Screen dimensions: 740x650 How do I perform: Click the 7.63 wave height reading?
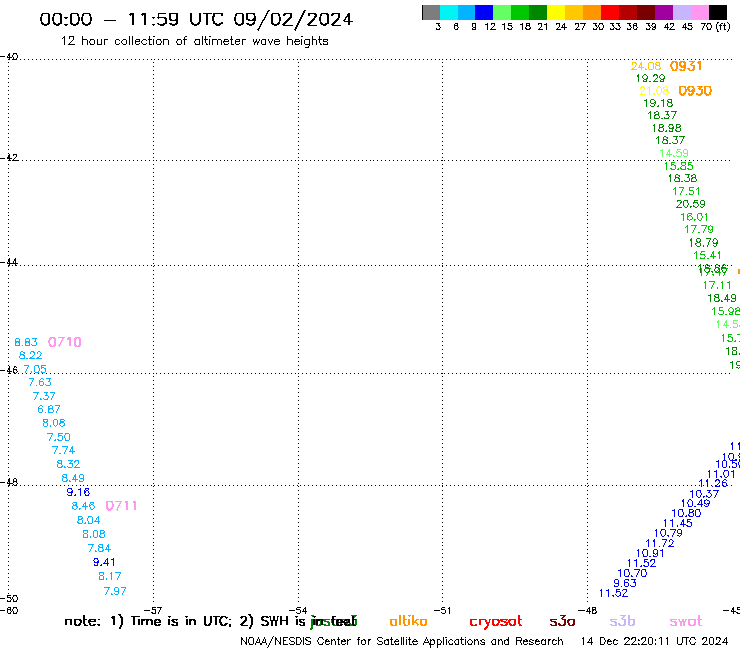(40, 382)
